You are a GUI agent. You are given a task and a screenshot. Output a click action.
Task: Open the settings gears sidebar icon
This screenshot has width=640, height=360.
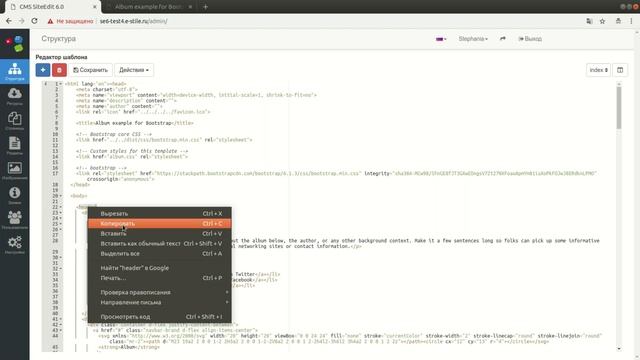[15, 245]
